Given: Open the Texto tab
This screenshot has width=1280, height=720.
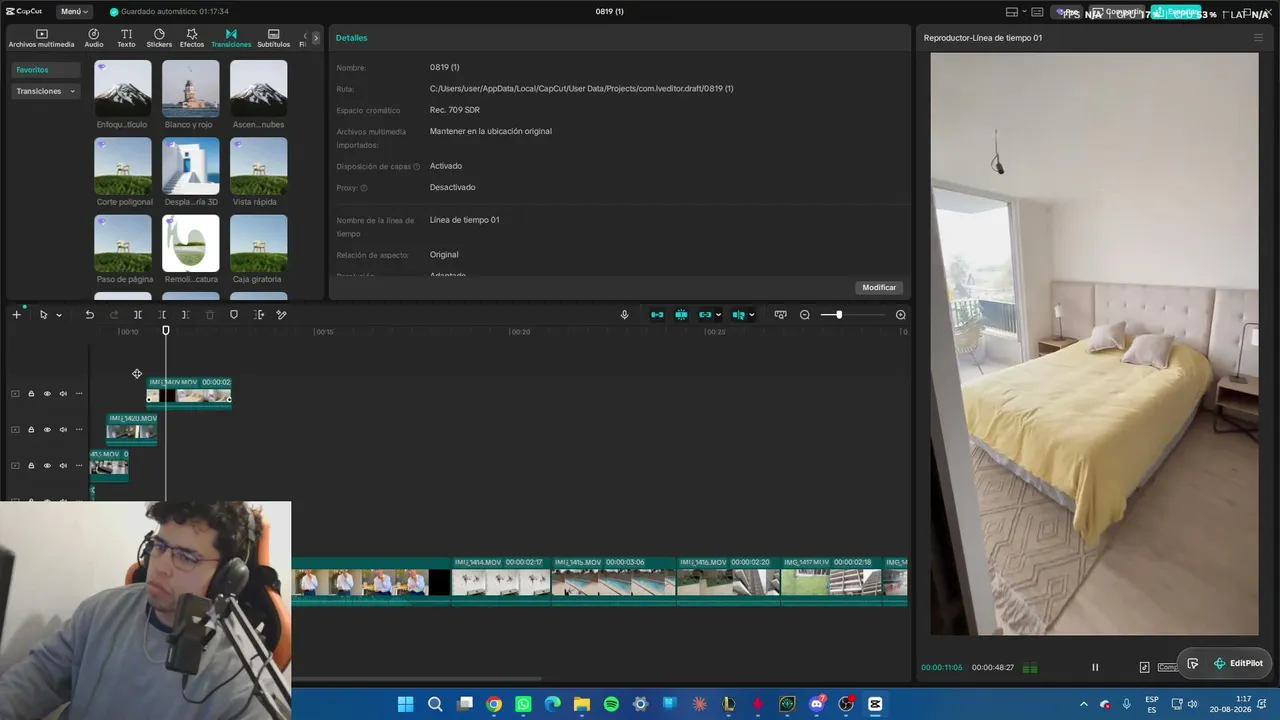Looking at the screenshot, I should [126, 38].
